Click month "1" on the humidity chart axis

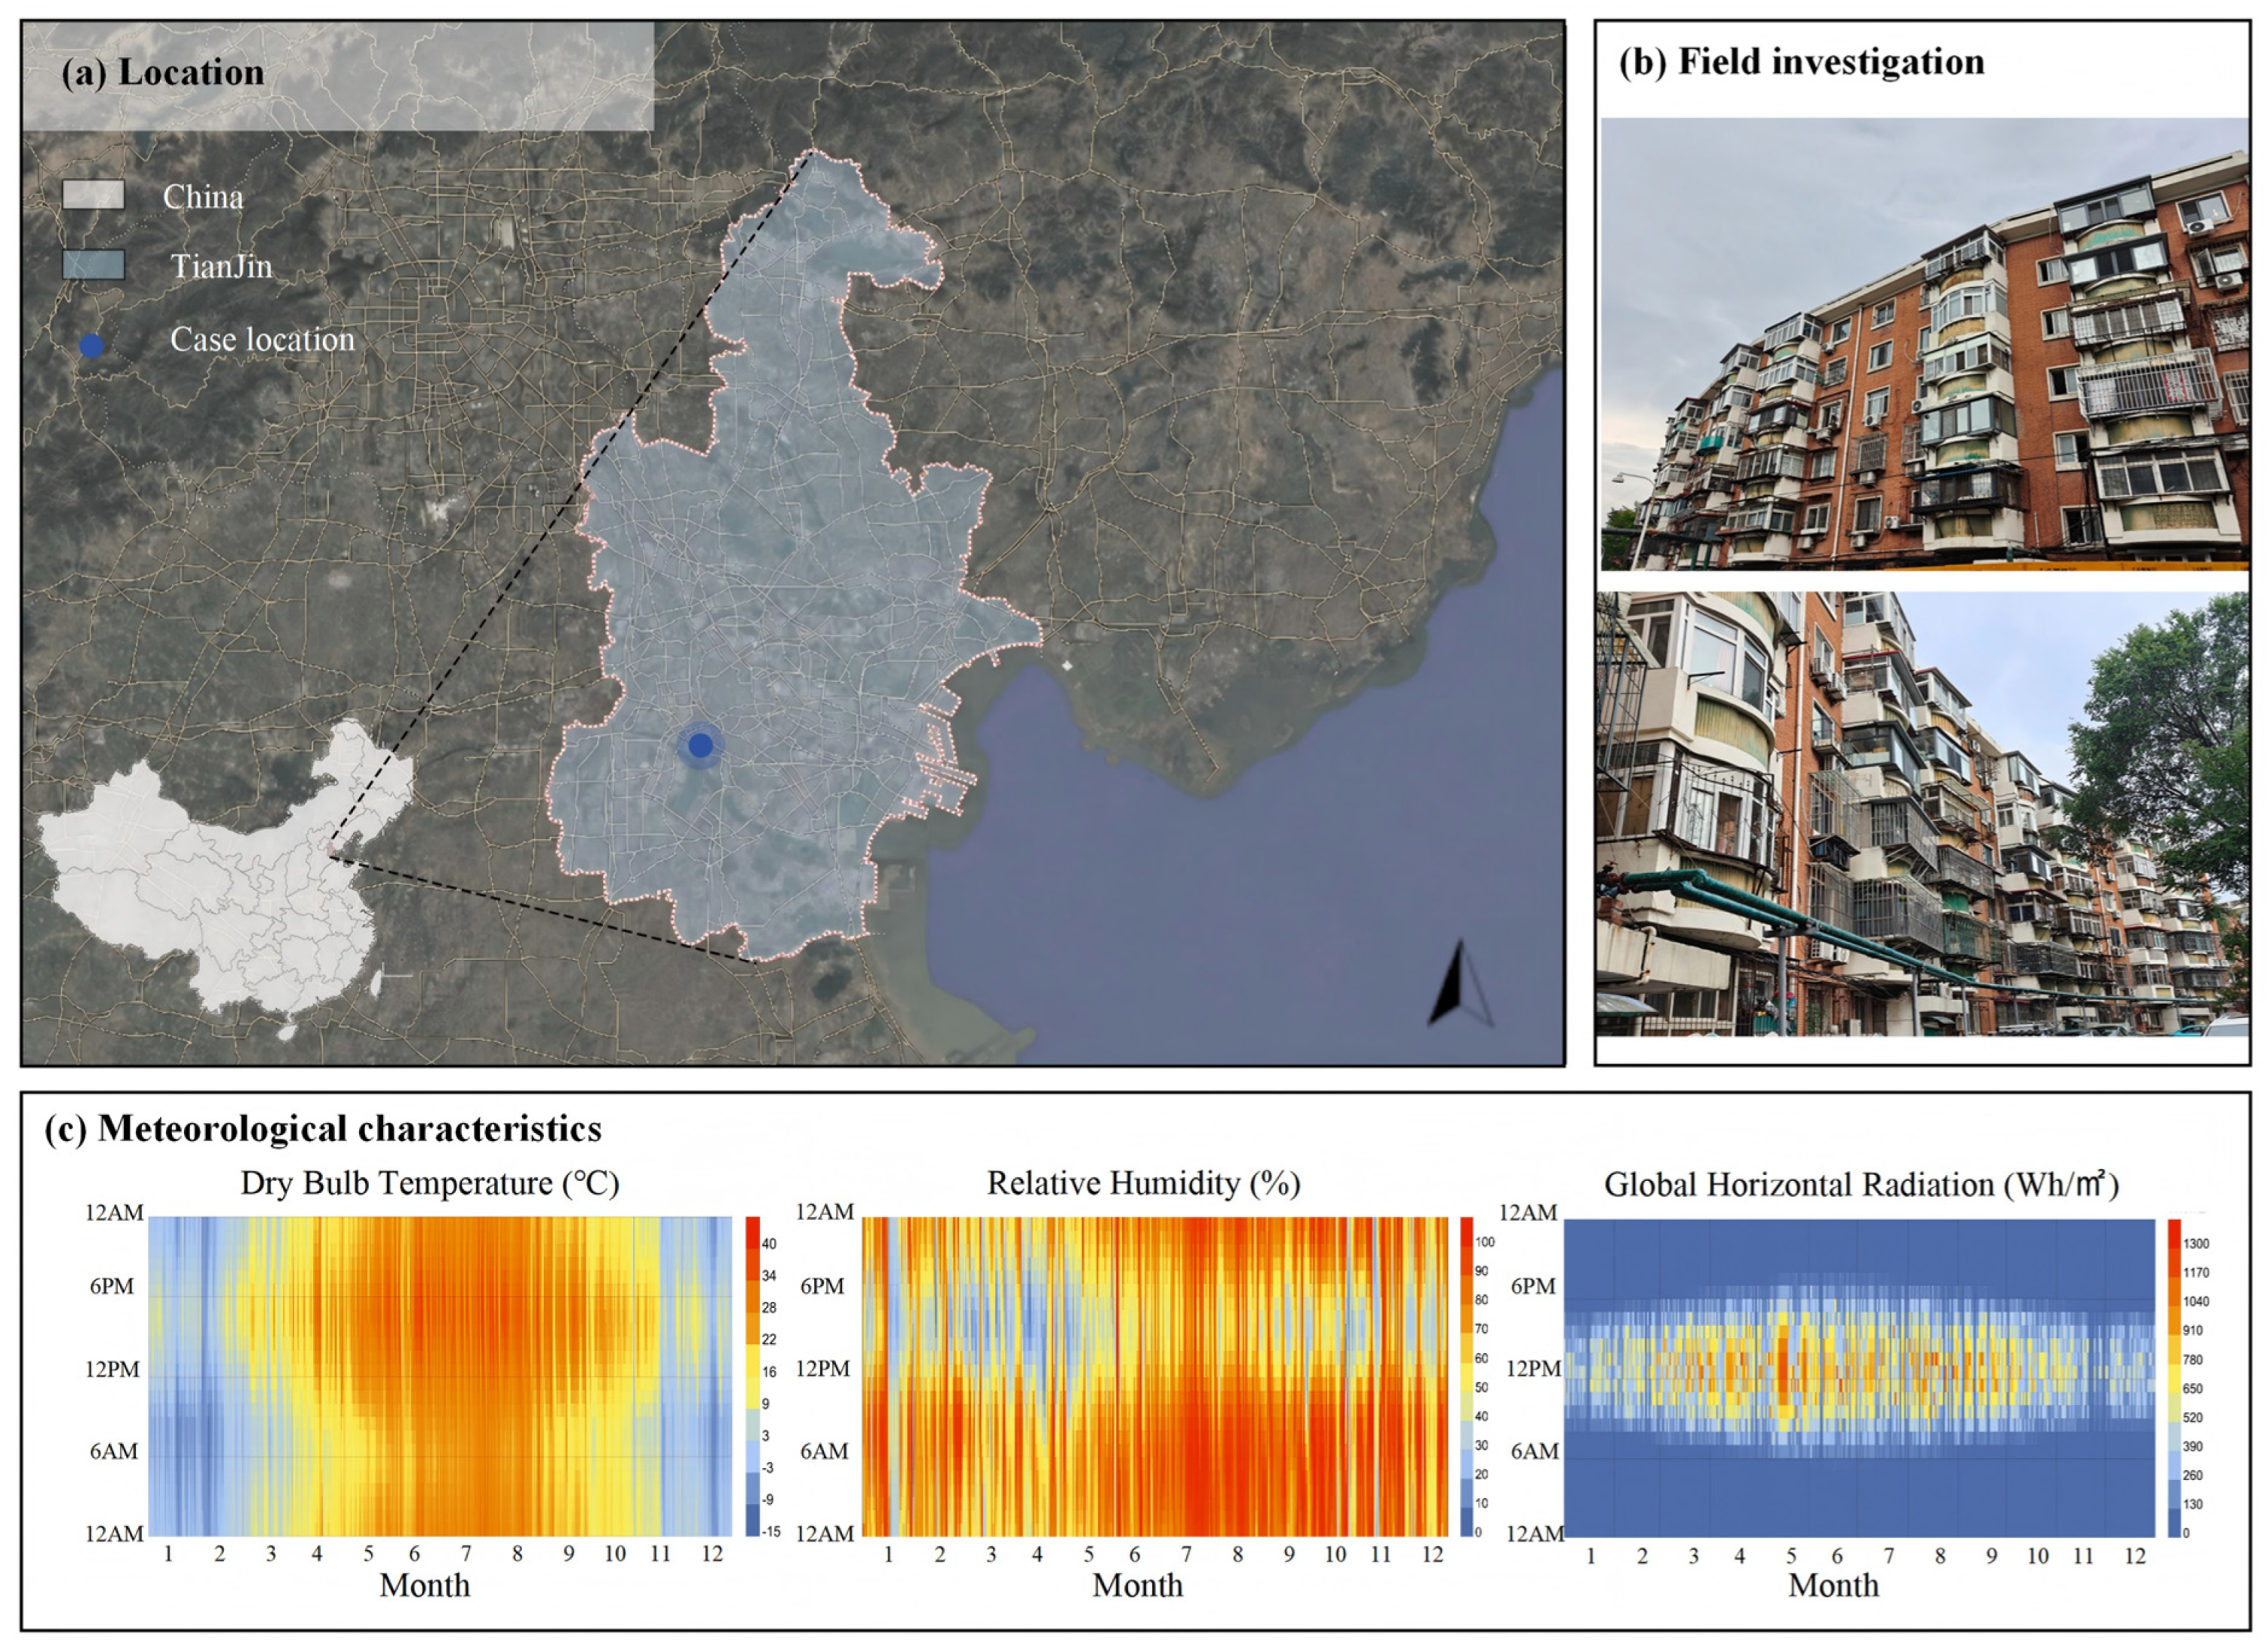[888, 1554]
